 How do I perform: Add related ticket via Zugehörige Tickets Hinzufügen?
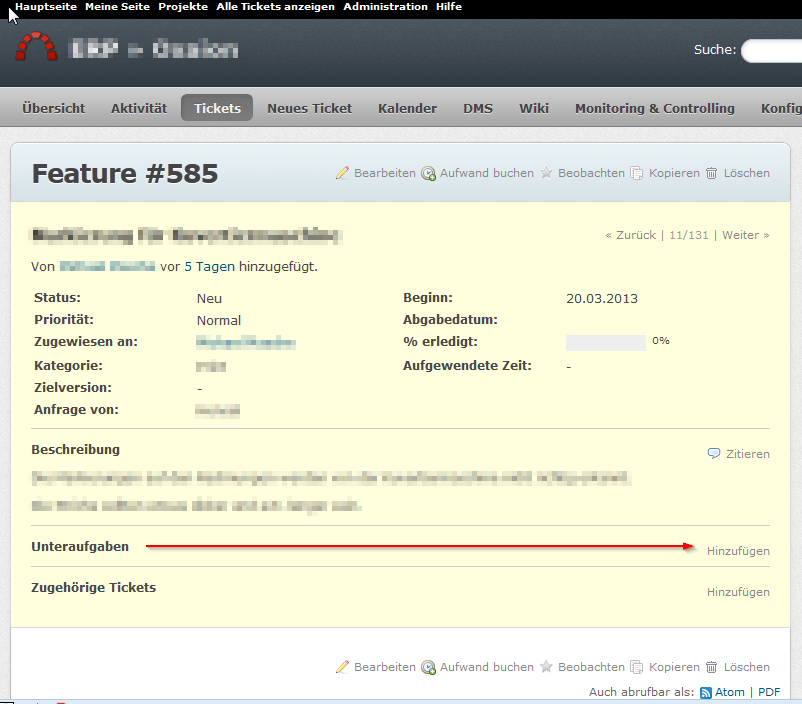[x=738, y=592]
